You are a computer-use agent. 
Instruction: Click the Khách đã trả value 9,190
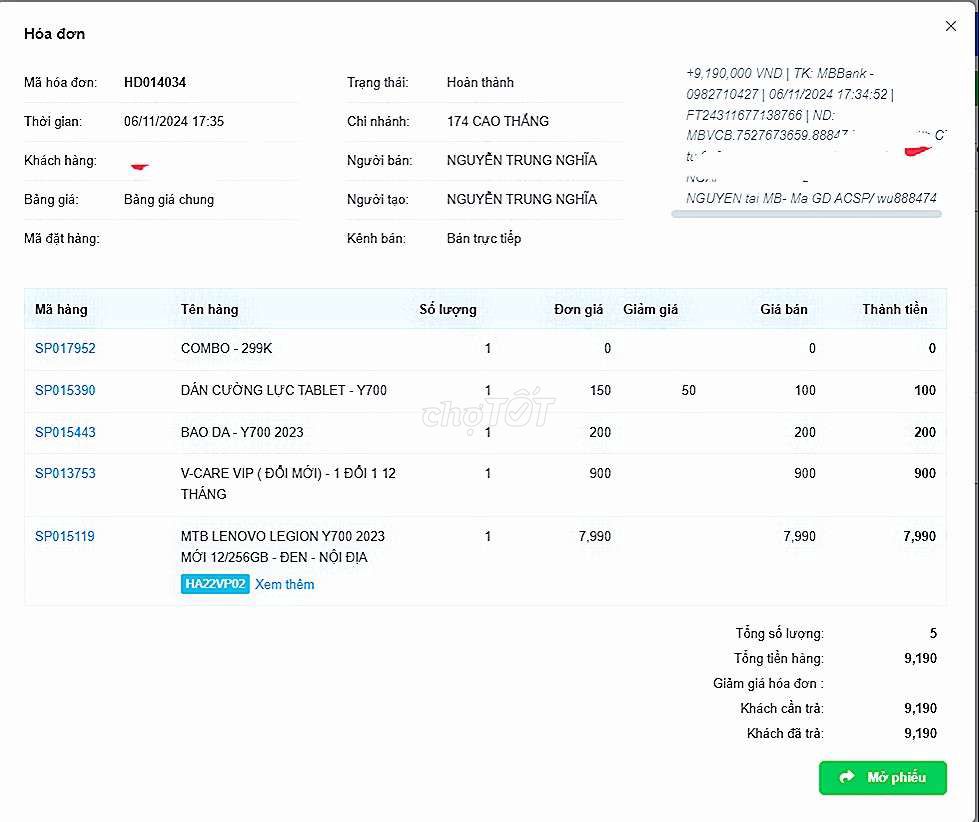pyautogui.click(x=920, y=733)
